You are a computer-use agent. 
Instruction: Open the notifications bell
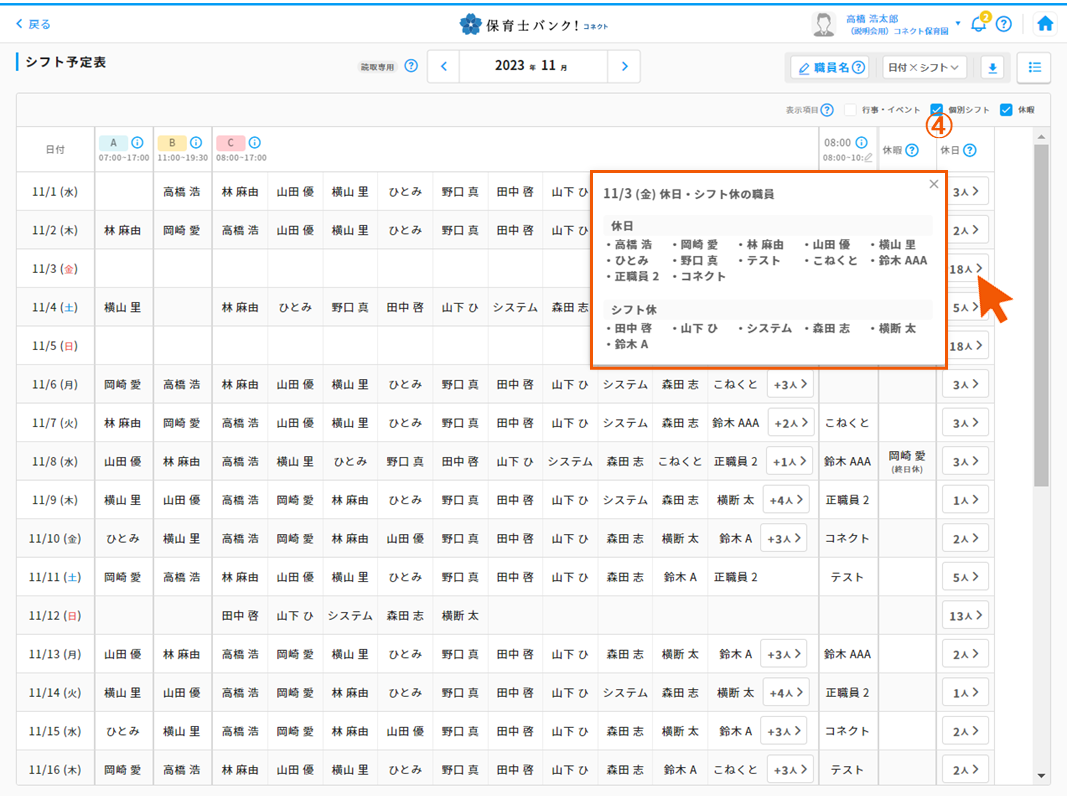pos(978,24)
